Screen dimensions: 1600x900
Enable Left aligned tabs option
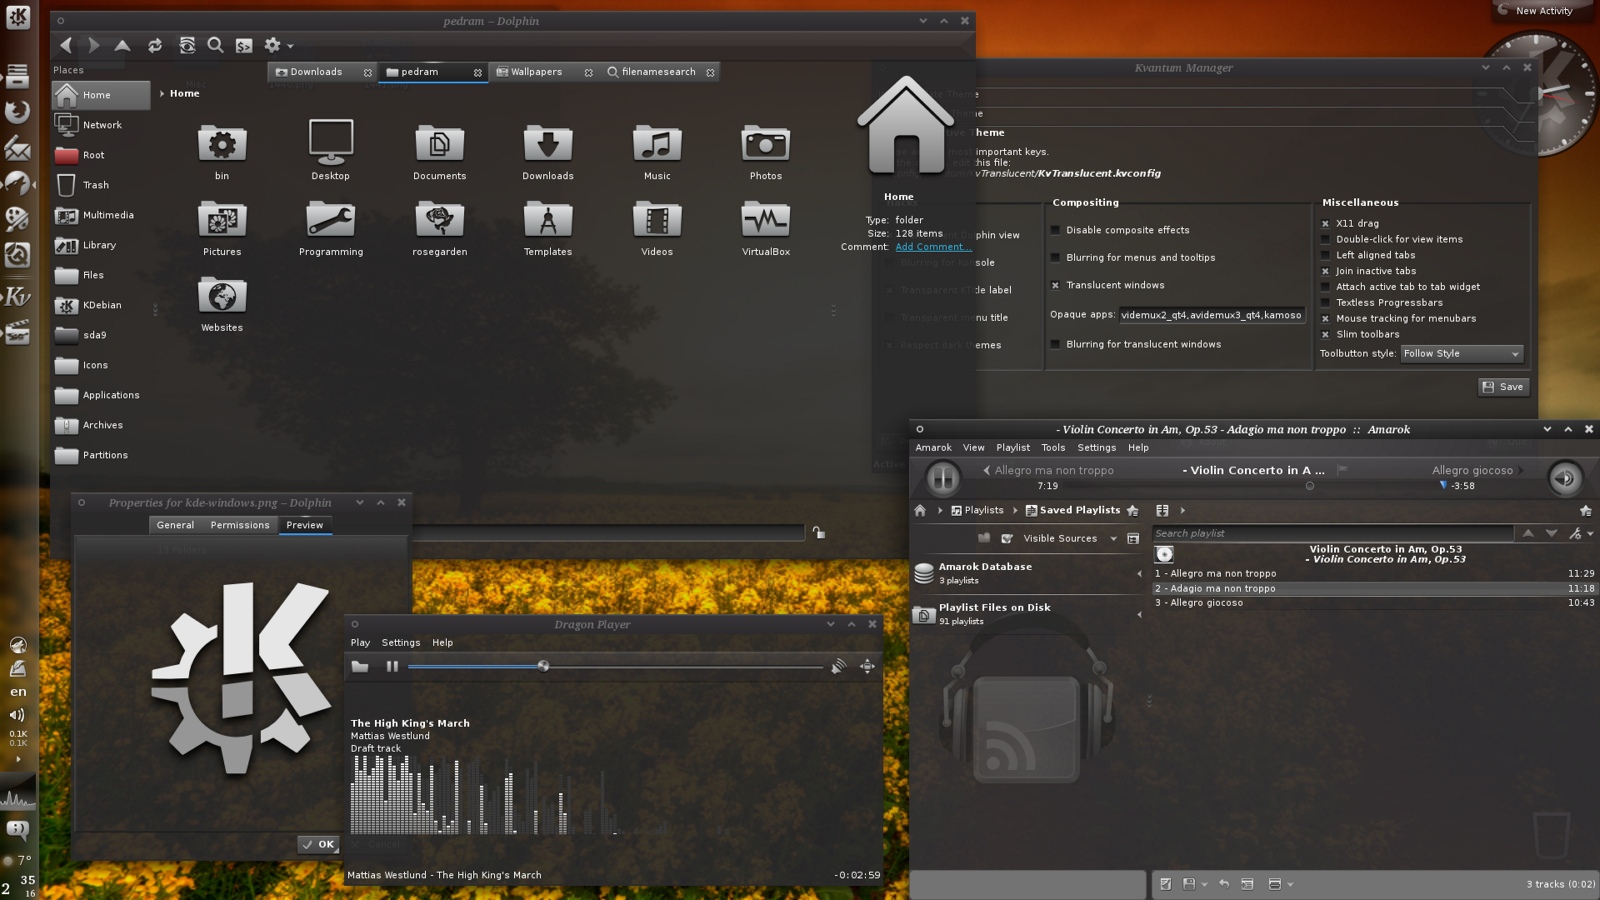tap(1326, 255)
